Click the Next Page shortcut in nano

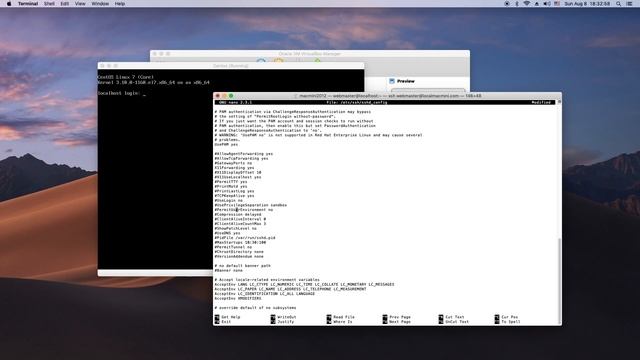397,322
